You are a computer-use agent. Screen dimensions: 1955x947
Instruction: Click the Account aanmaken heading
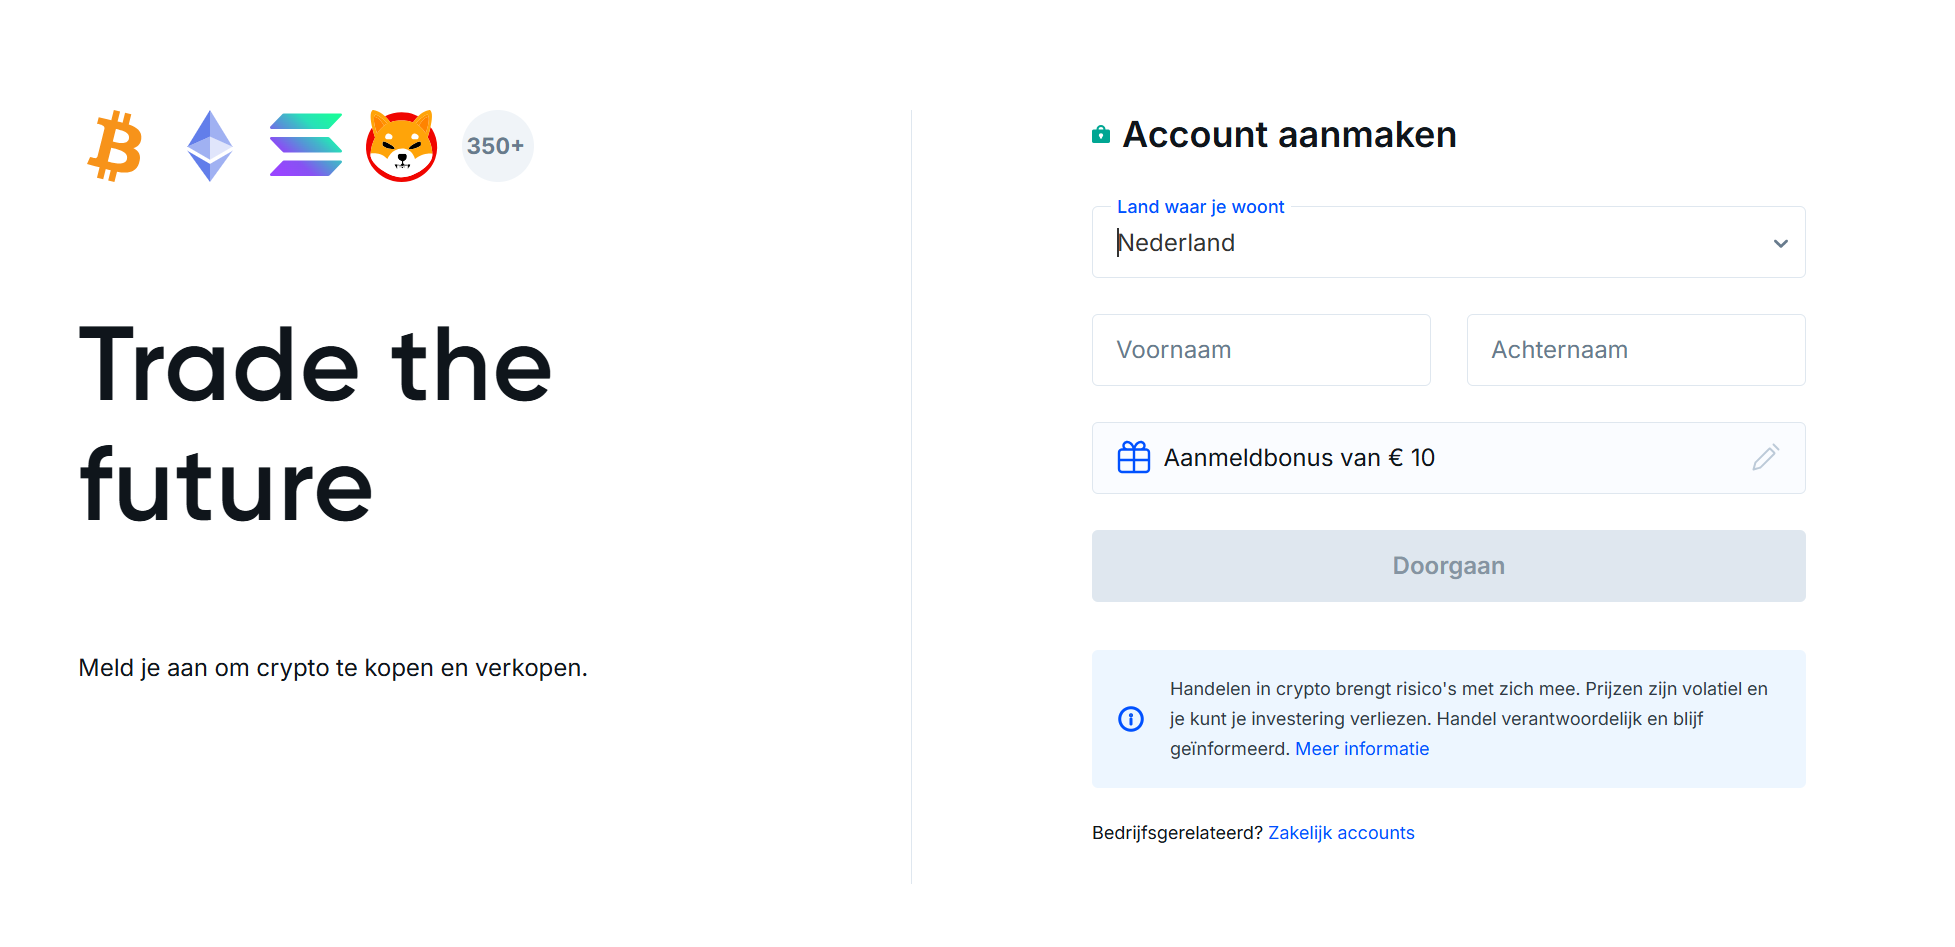[1290, 134]
